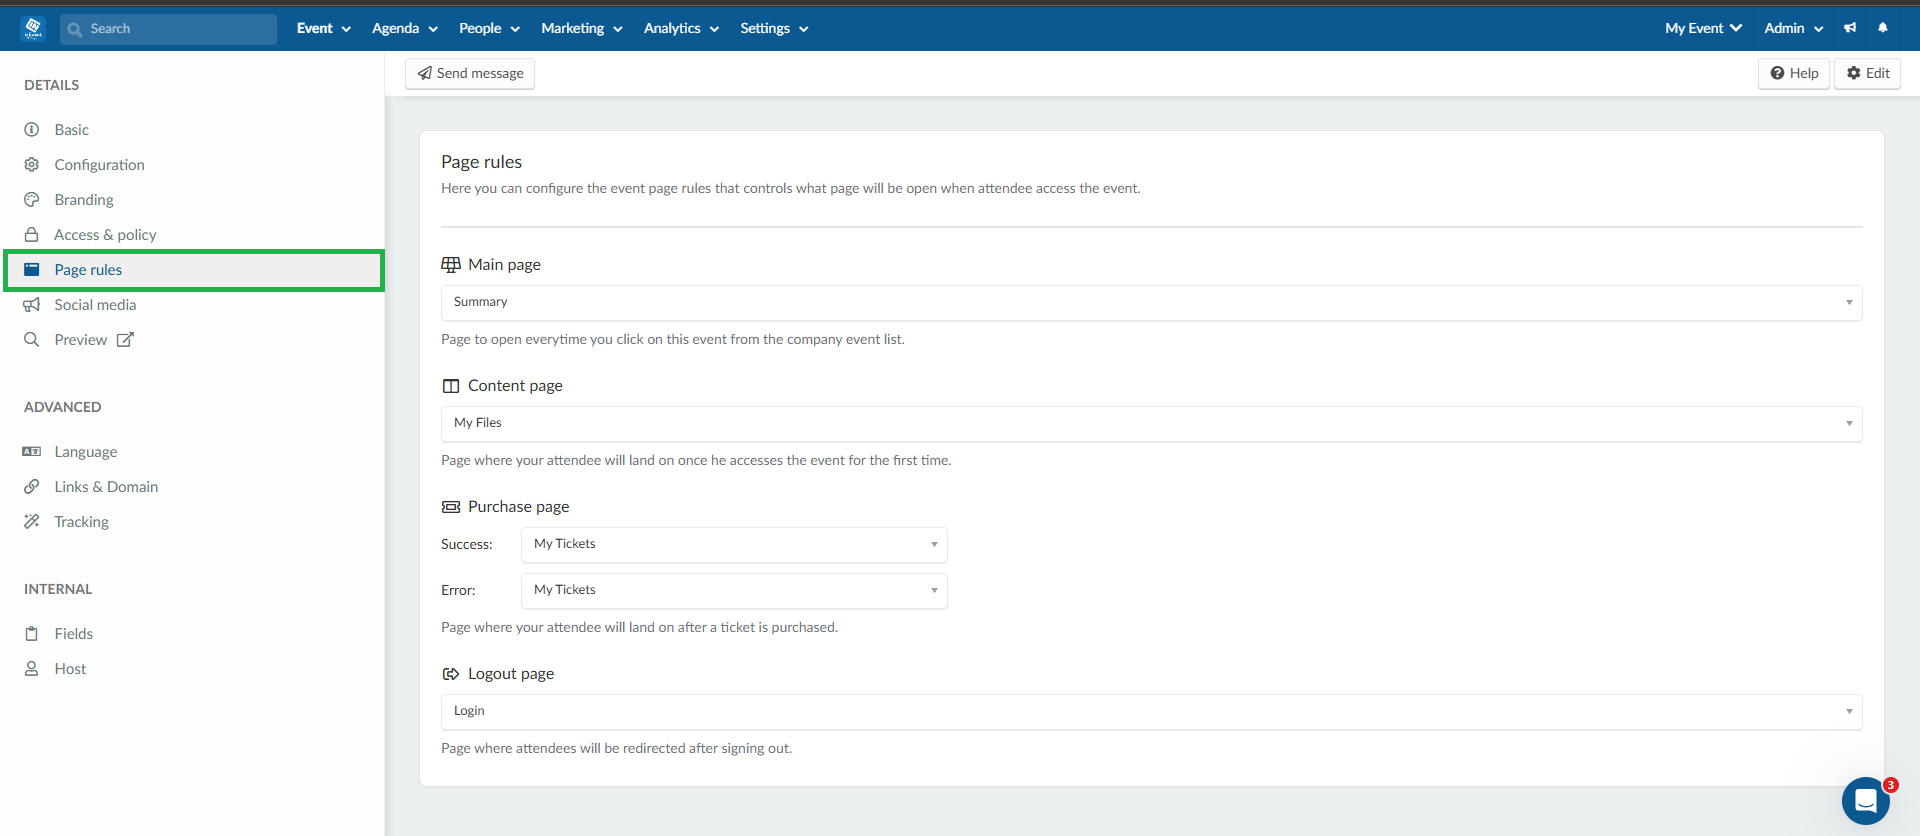Image resolution: width=1920 pixels, height=836 pixels.
Task: Click the Preview external link icon
Action: (125, 339)
